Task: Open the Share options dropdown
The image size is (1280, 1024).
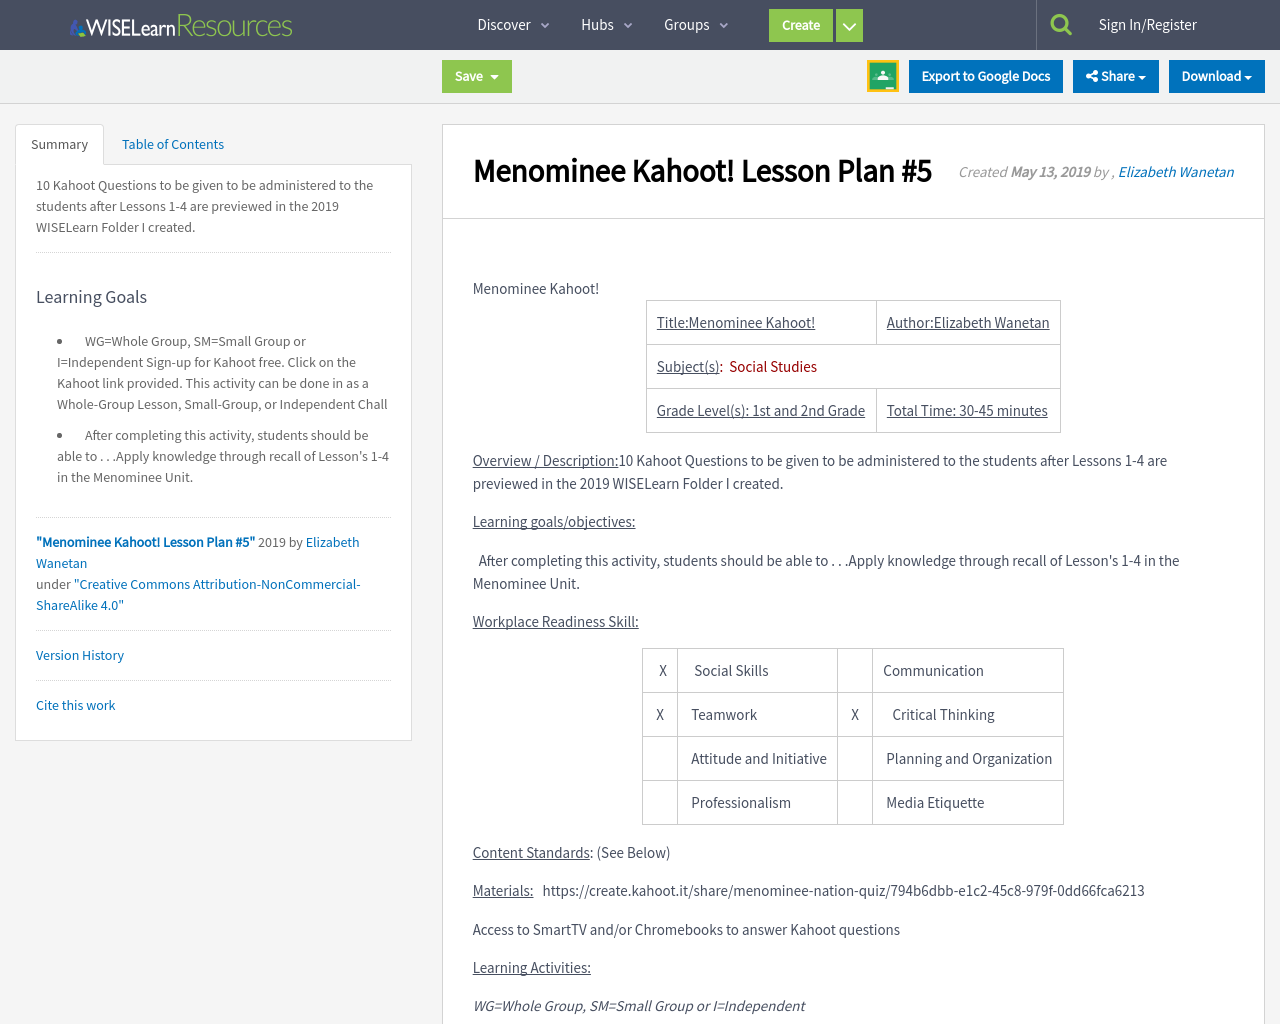Action: (x=1115, y=75)
